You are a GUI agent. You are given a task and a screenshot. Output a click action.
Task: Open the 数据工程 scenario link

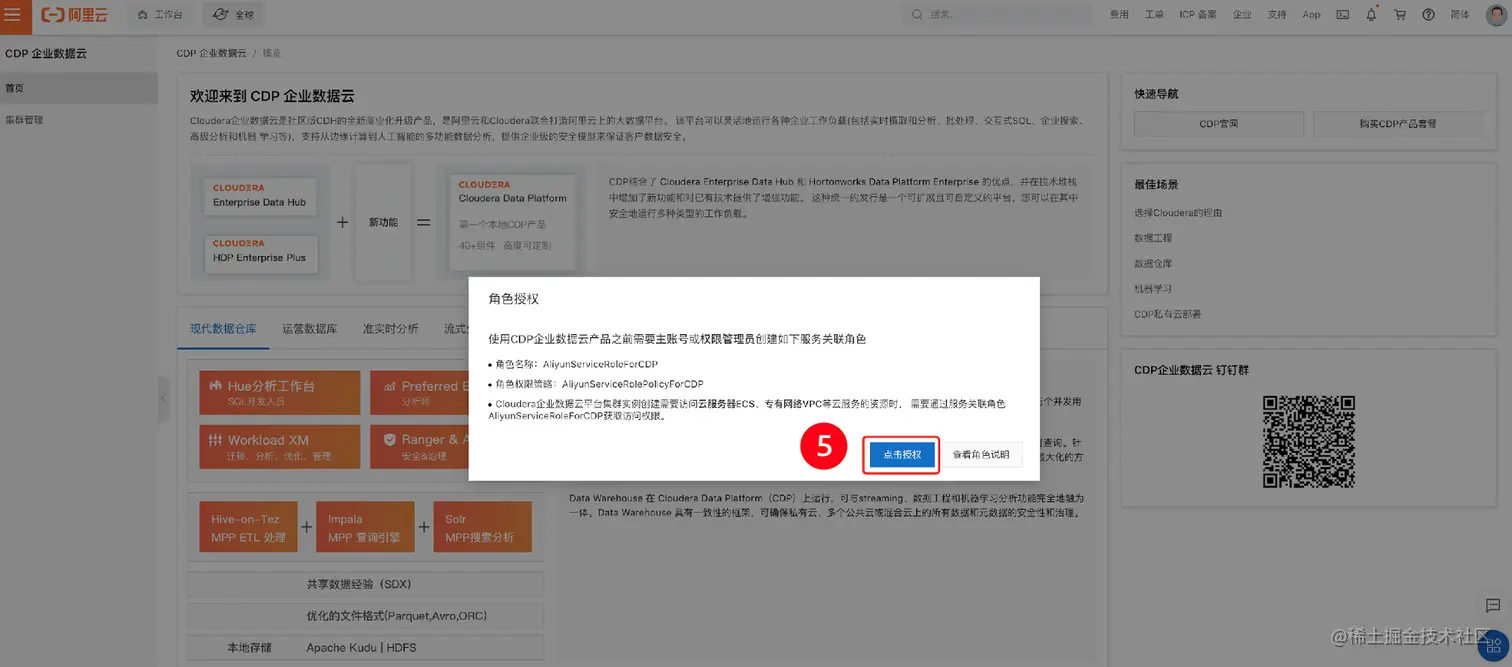(1153, 238)
